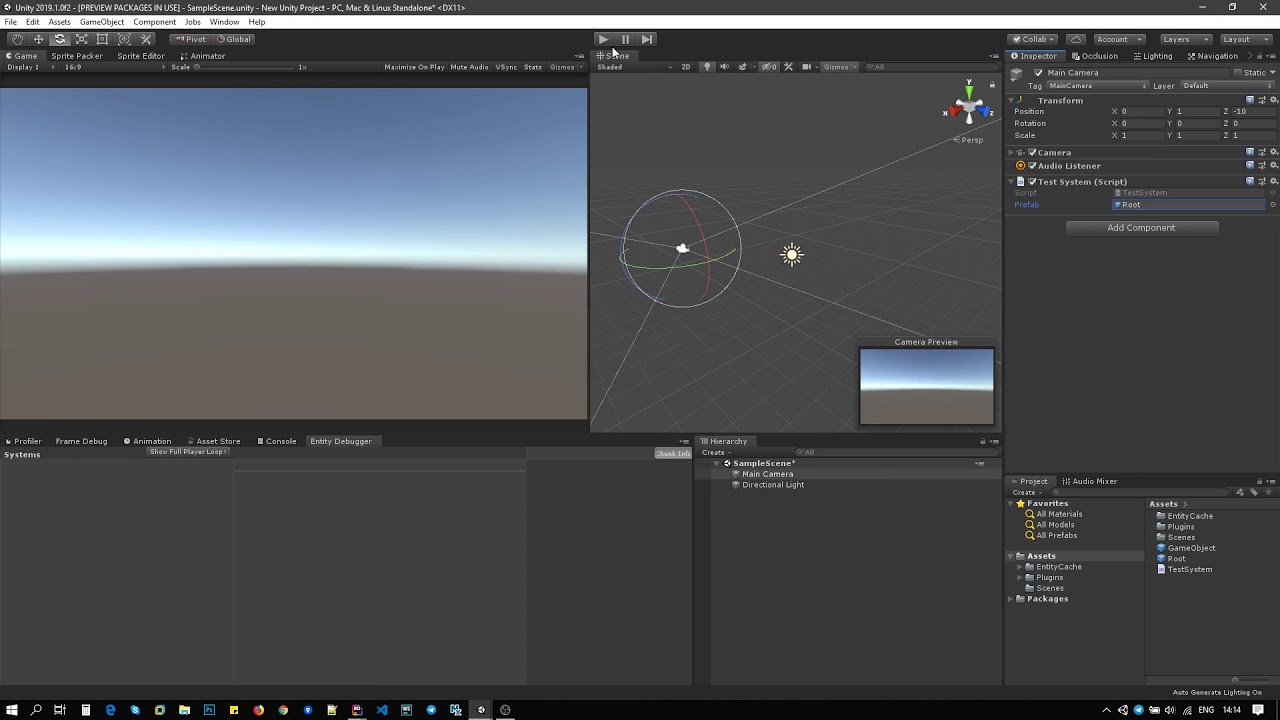Click Directional Light sun icon in scene
This screenshot has height=720, width=1280.
[792, 255]
